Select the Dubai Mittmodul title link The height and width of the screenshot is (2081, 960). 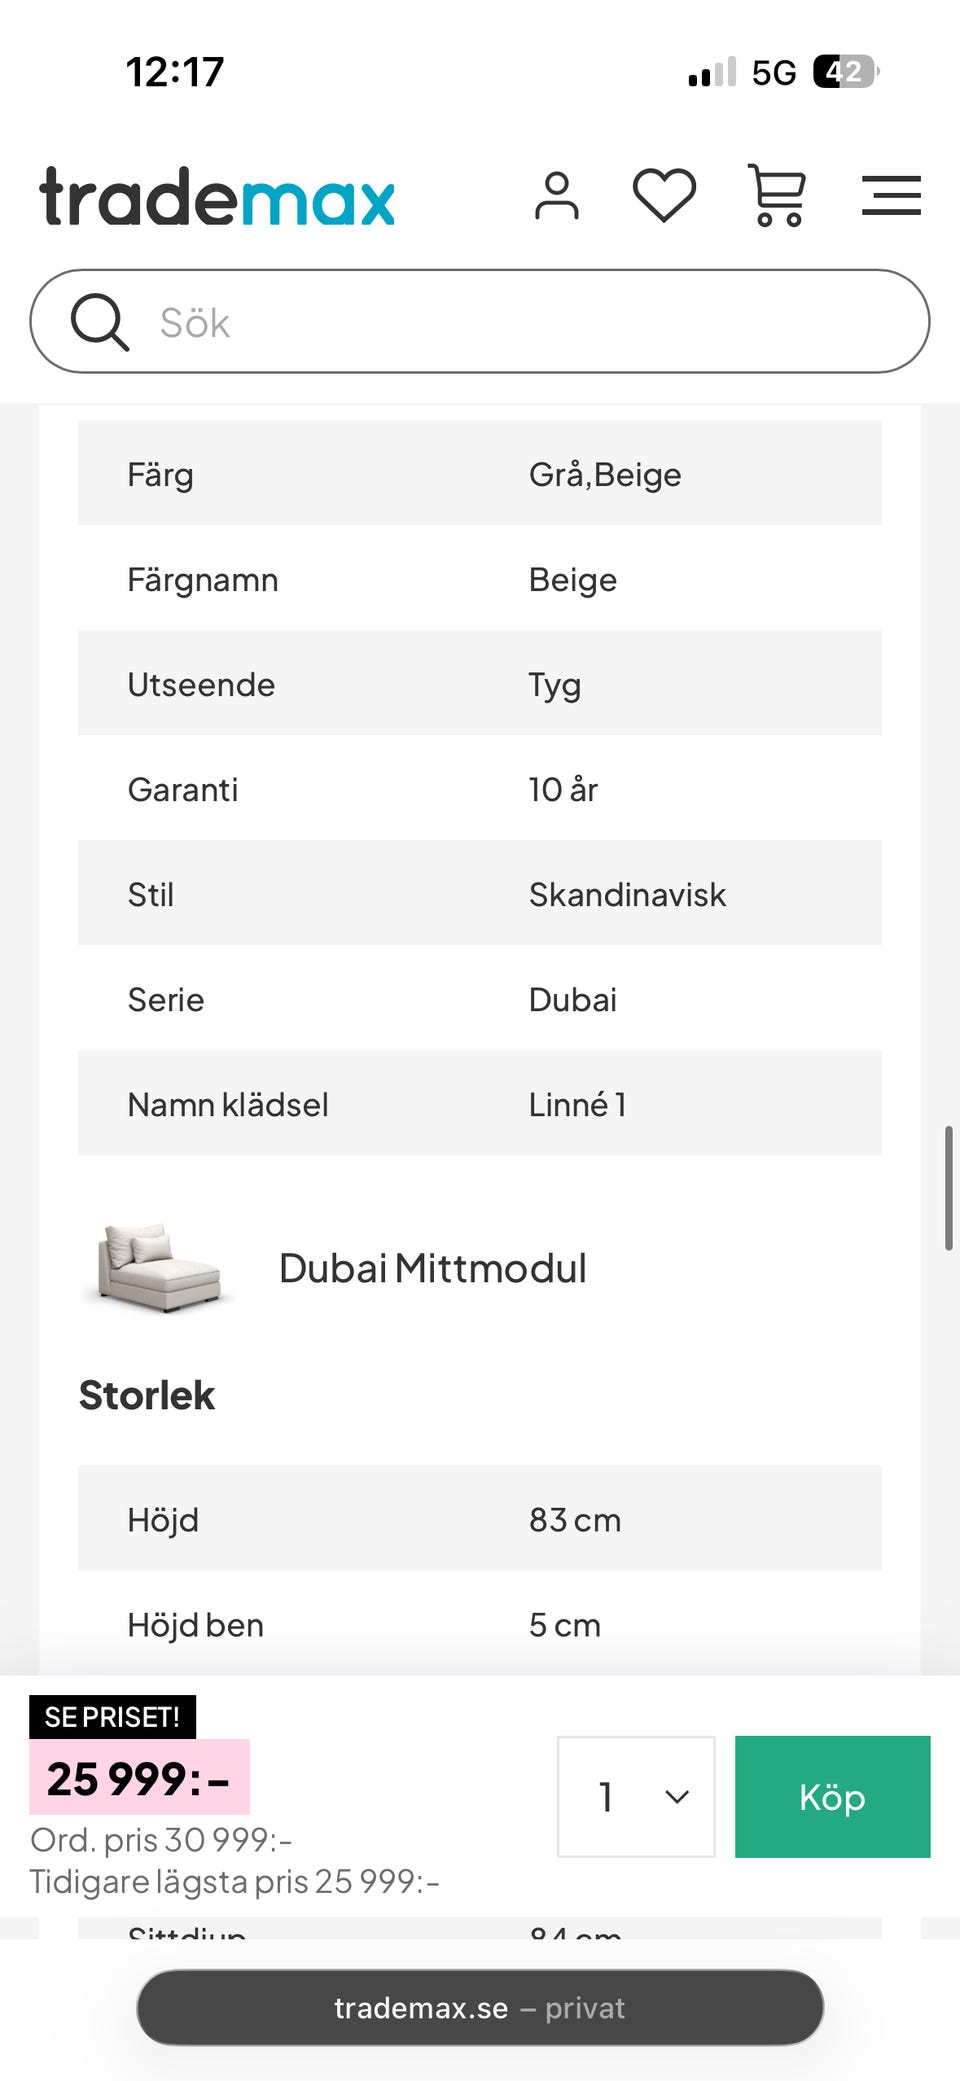pos(432,1268)
